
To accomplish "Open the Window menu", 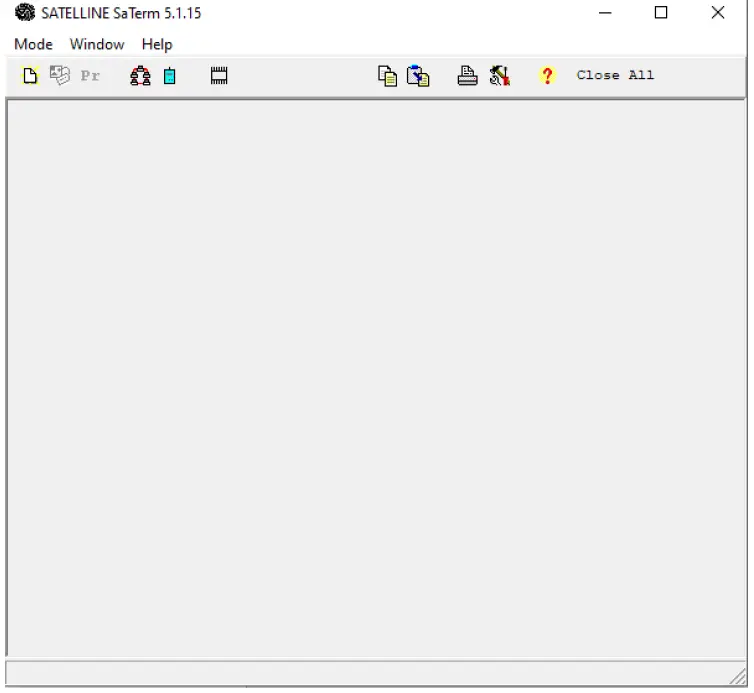I will point(97,44).
